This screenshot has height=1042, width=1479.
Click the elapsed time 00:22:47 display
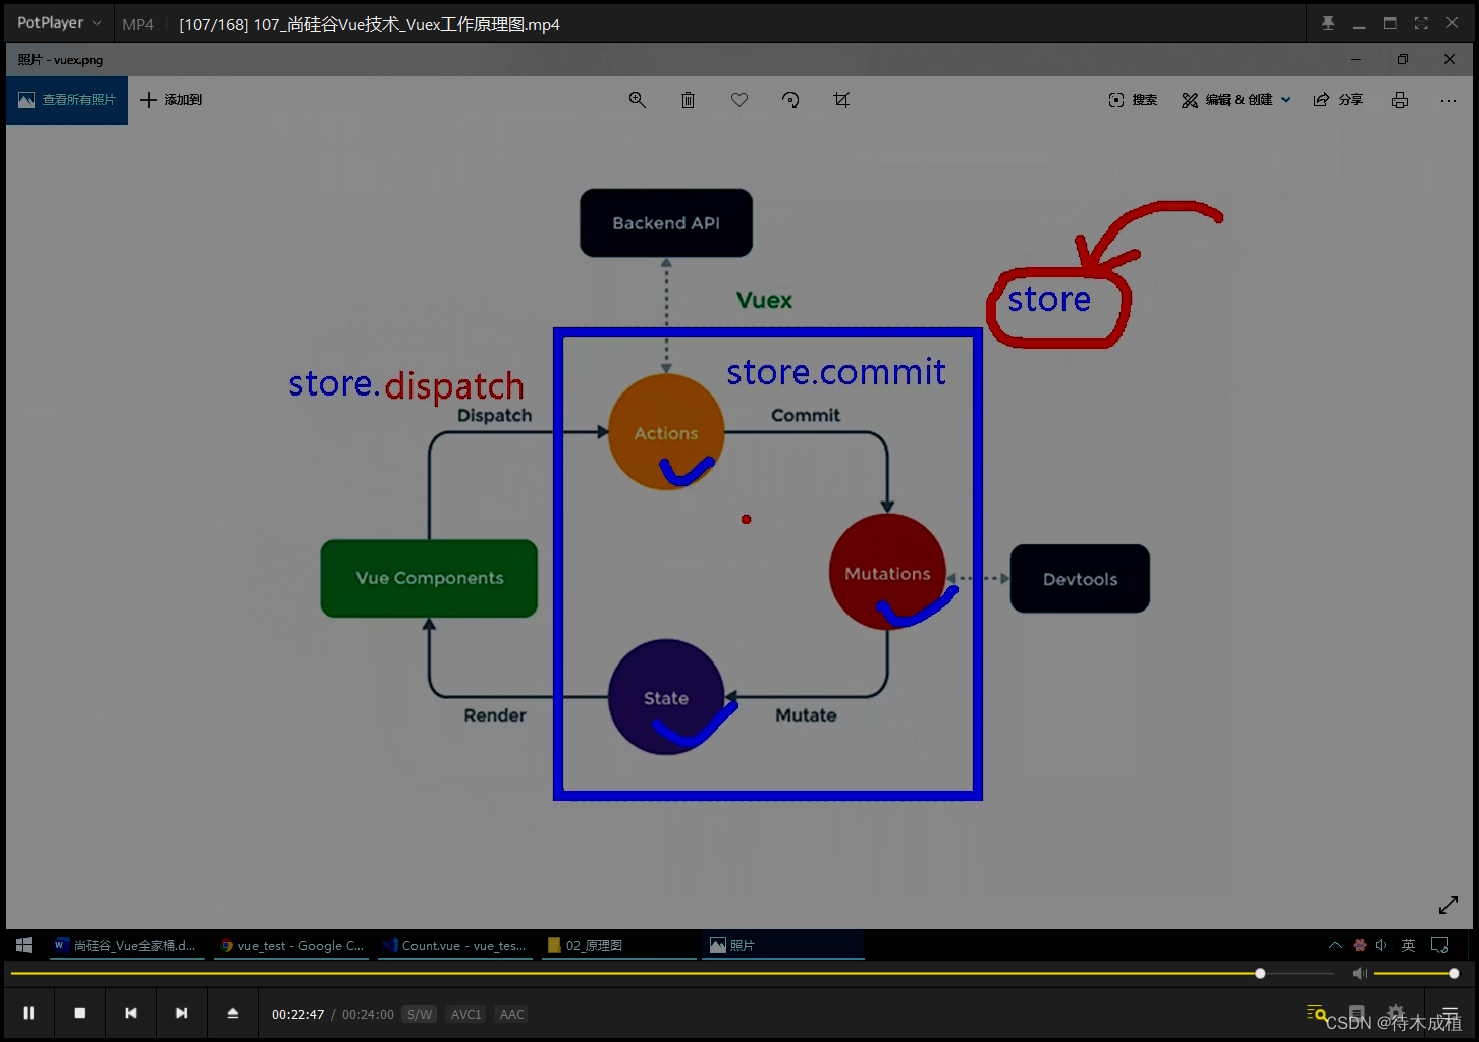[298, 1014]
